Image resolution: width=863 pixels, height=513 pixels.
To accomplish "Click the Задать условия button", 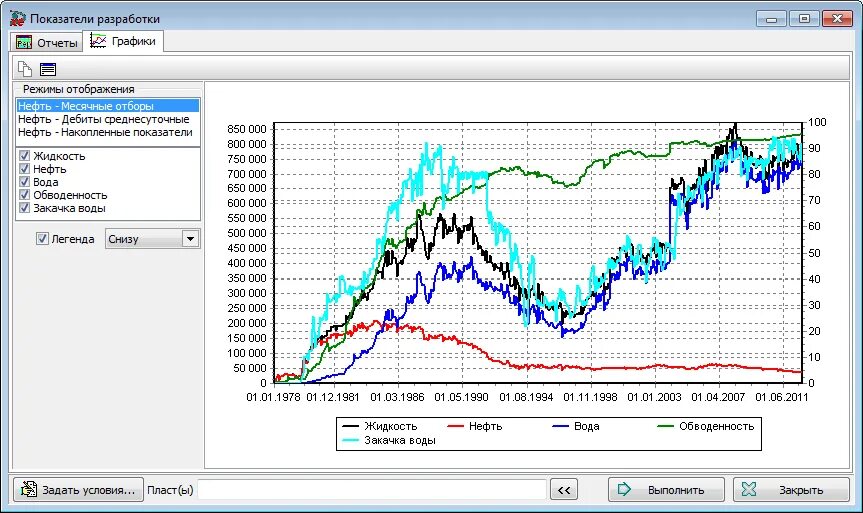I will [x=78, y=489].
